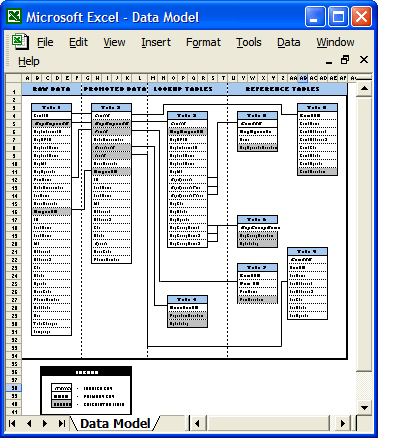This screenshot has width=400, height=438.
Task: Open the Format menu
Action: (203, 42)
